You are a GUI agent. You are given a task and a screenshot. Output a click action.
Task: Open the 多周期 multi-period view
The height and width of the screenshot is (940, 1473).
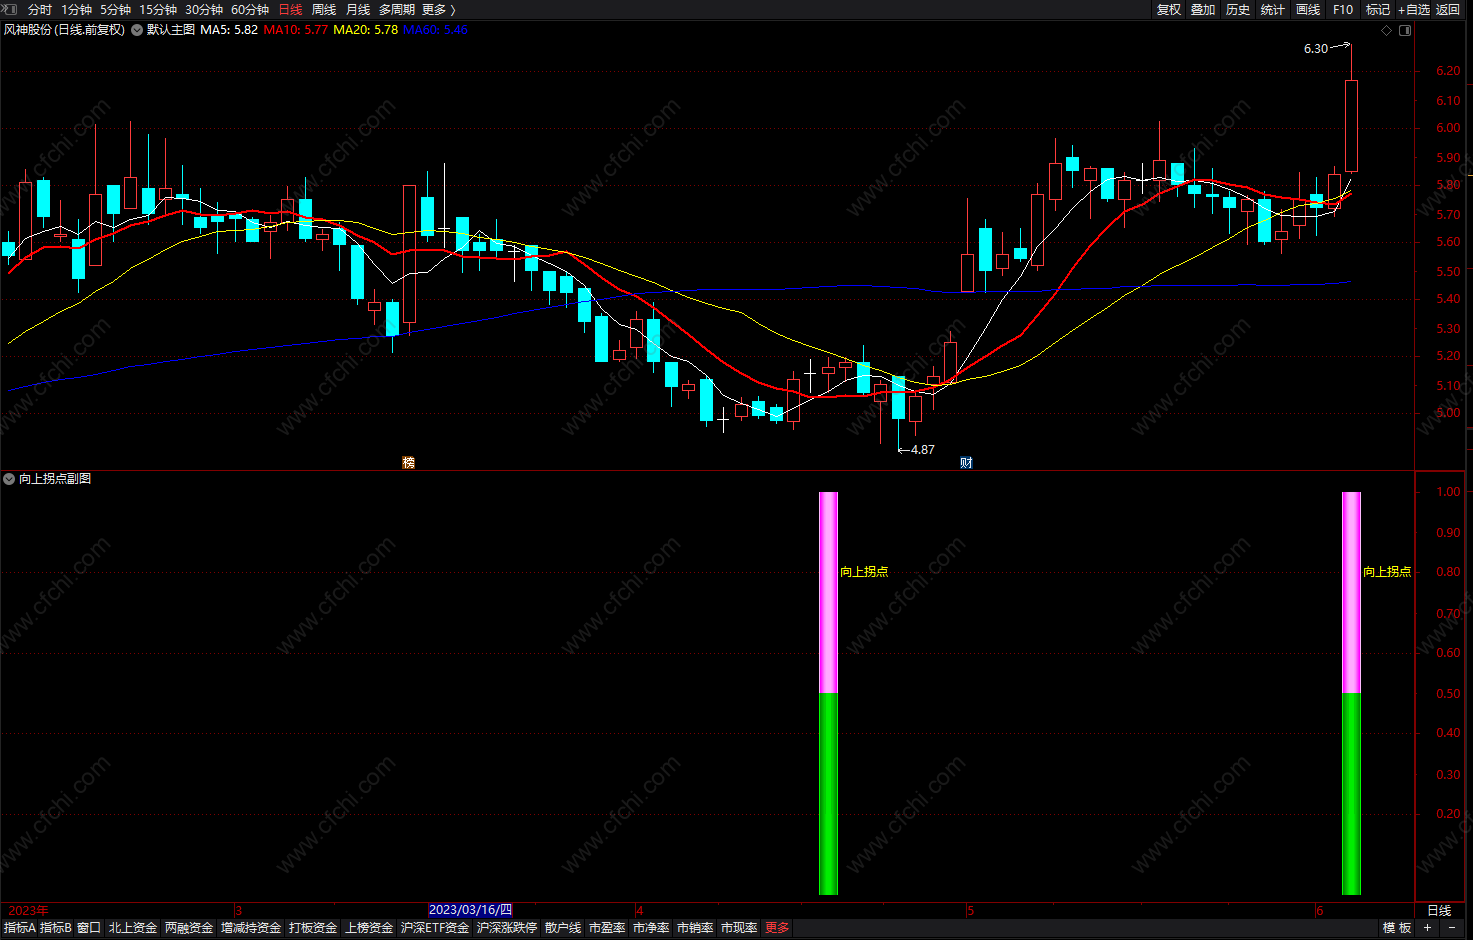click(x=397, y=9)
